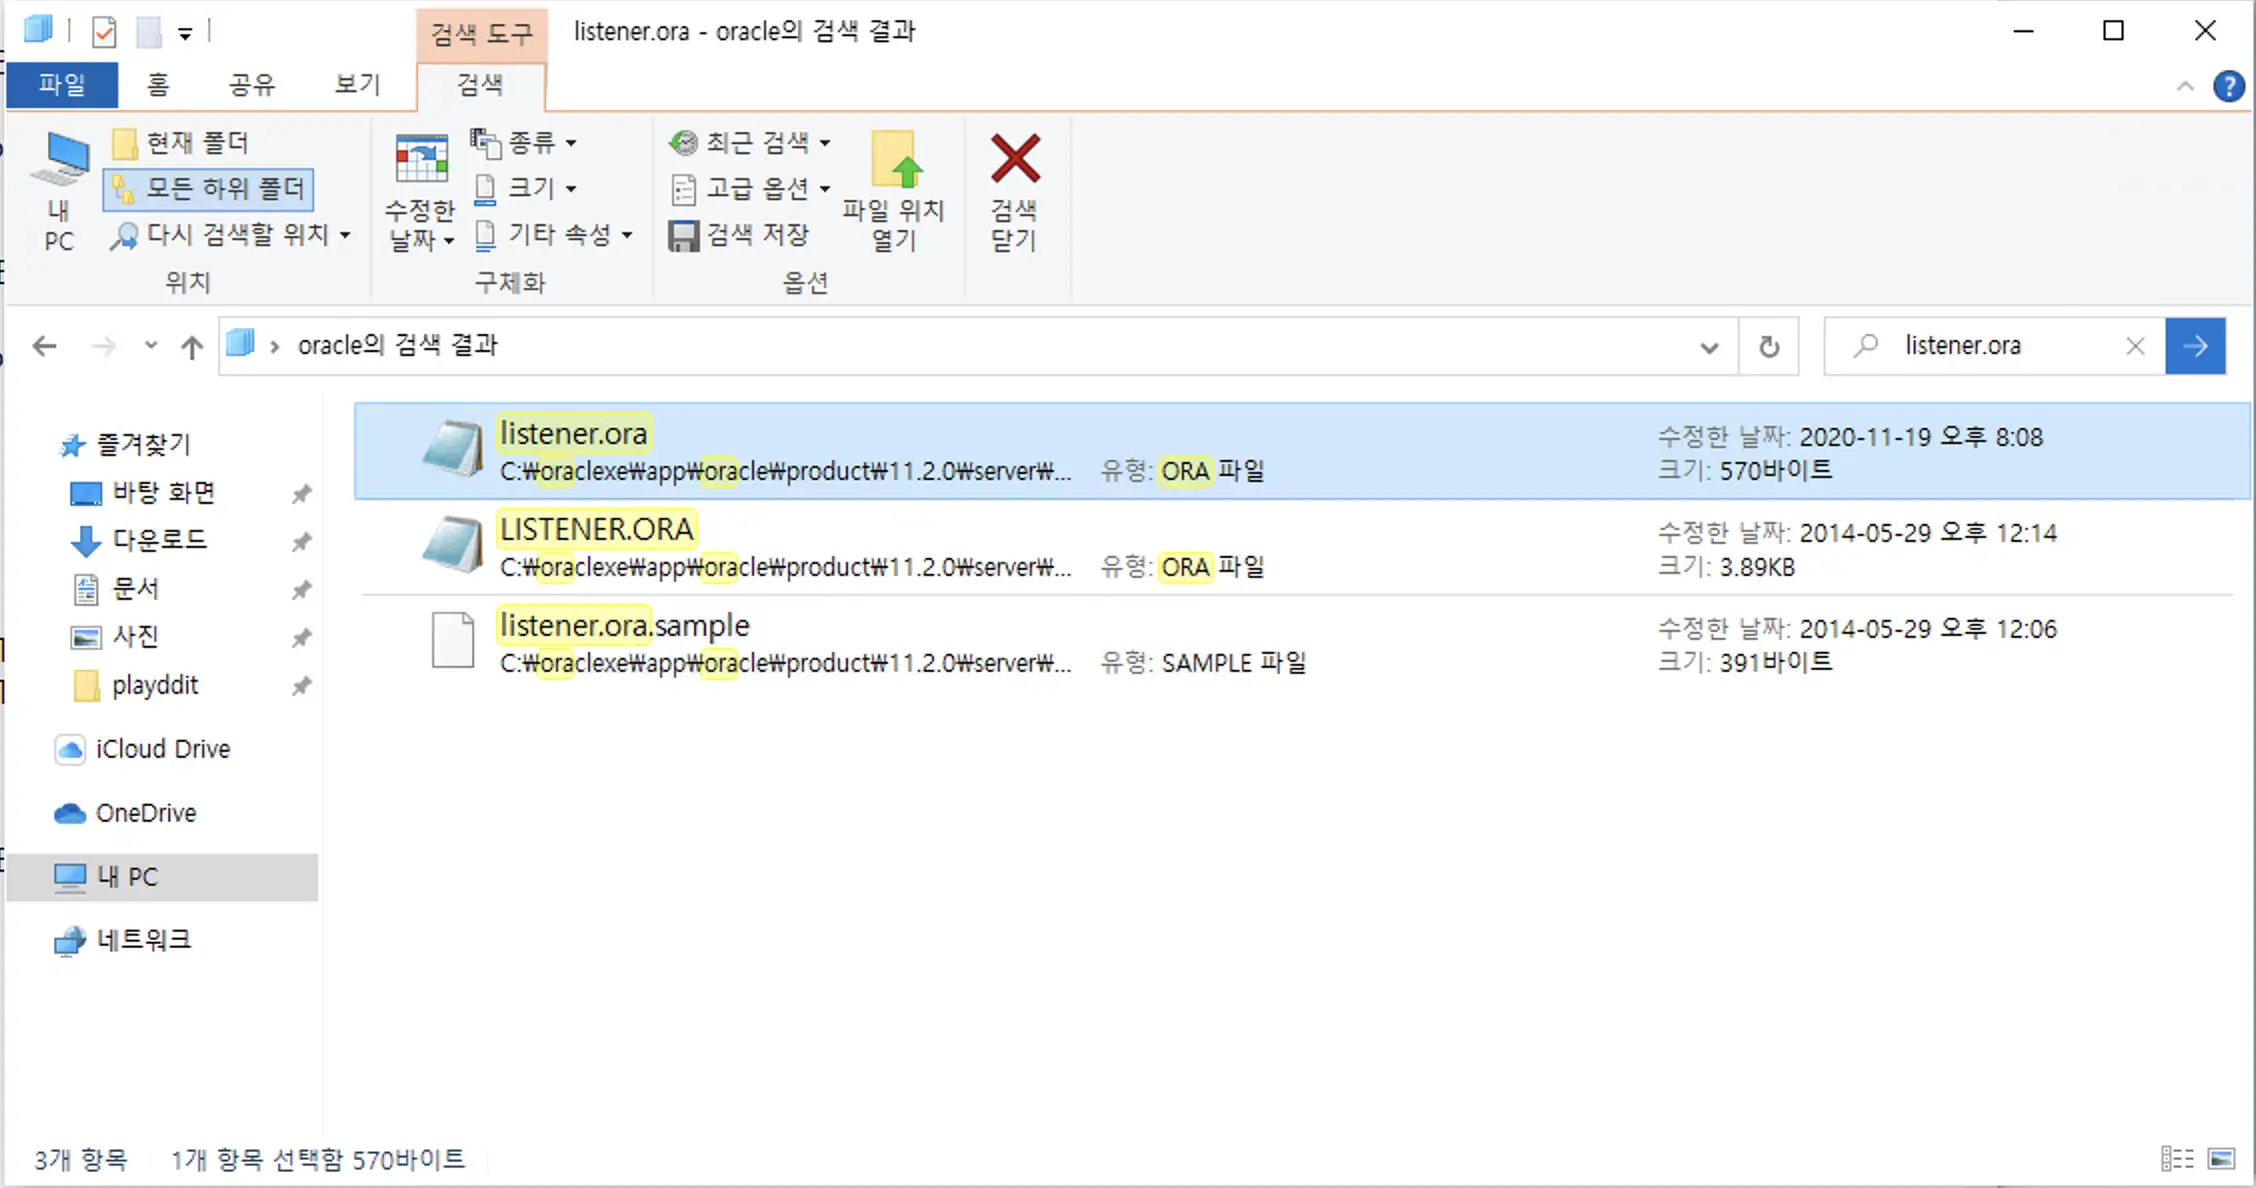Clear the listener.ora search text
The height and width of the screenshot is (1188, 2256).
coord(2135,346)
